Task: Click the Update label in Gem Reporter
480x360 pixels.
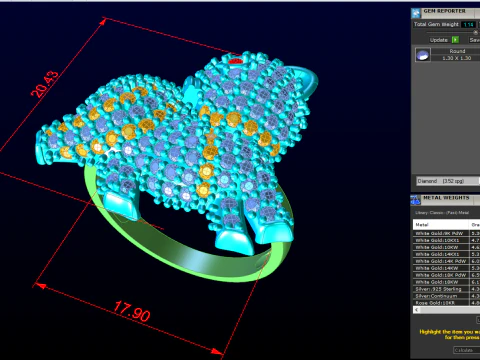Action: pyautogui.click(x=438, y=40)
